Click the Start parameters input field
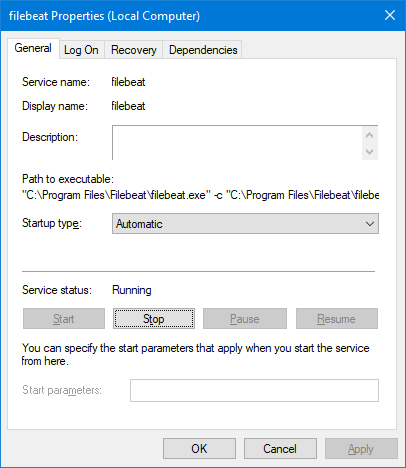The image size is (406, 468). pyautogui.click(x=254, y=390)
